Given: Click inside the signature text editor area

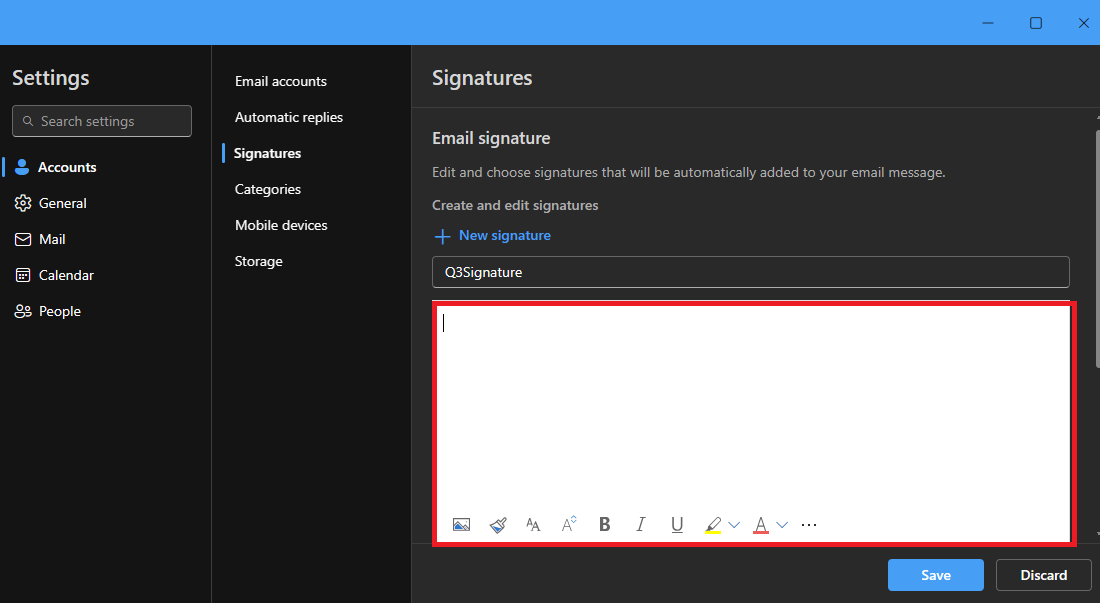Looking at the screenshot, I should [753, 407].
